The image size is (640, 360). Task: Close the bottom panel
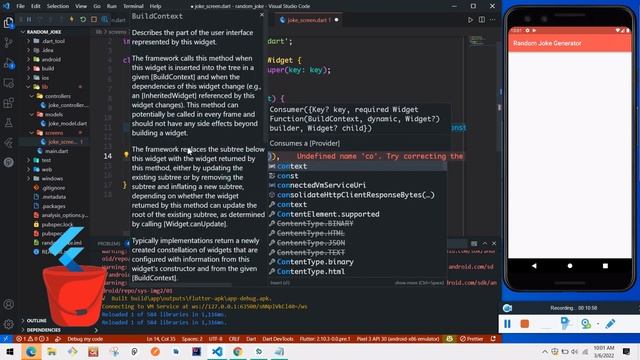(494, 243)
